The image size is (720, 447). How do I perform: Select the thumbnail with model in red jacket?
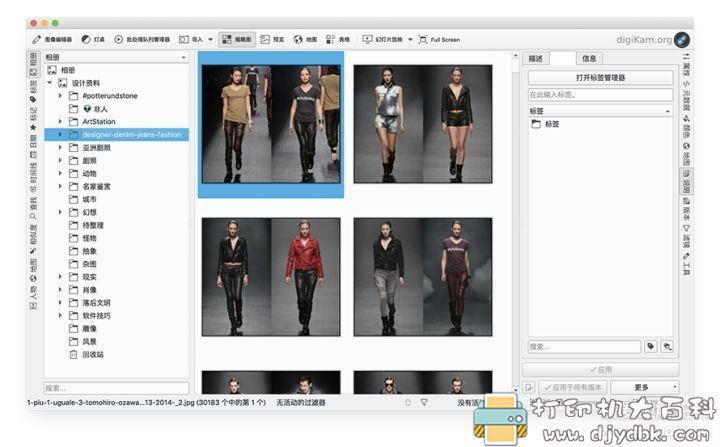[x=271, y=277]
